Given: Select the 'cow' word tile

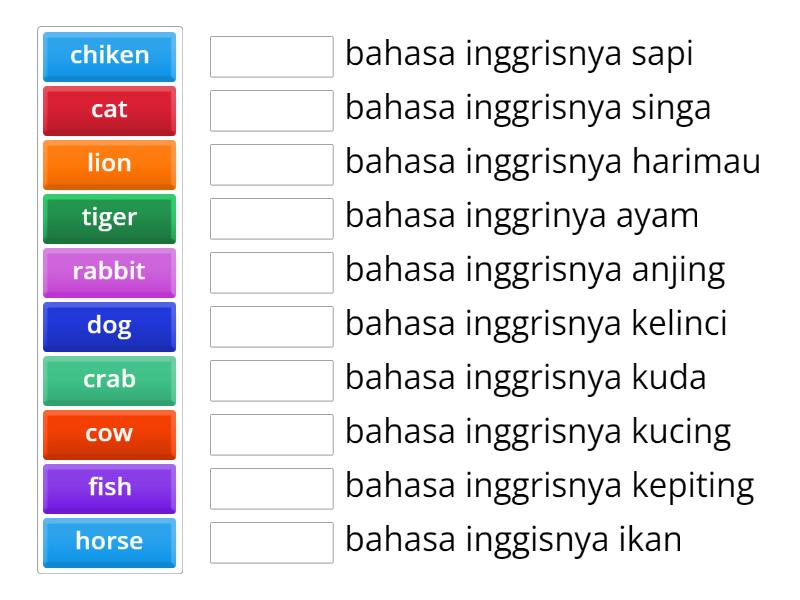Looking at the screenshot, I should point(108,434).
